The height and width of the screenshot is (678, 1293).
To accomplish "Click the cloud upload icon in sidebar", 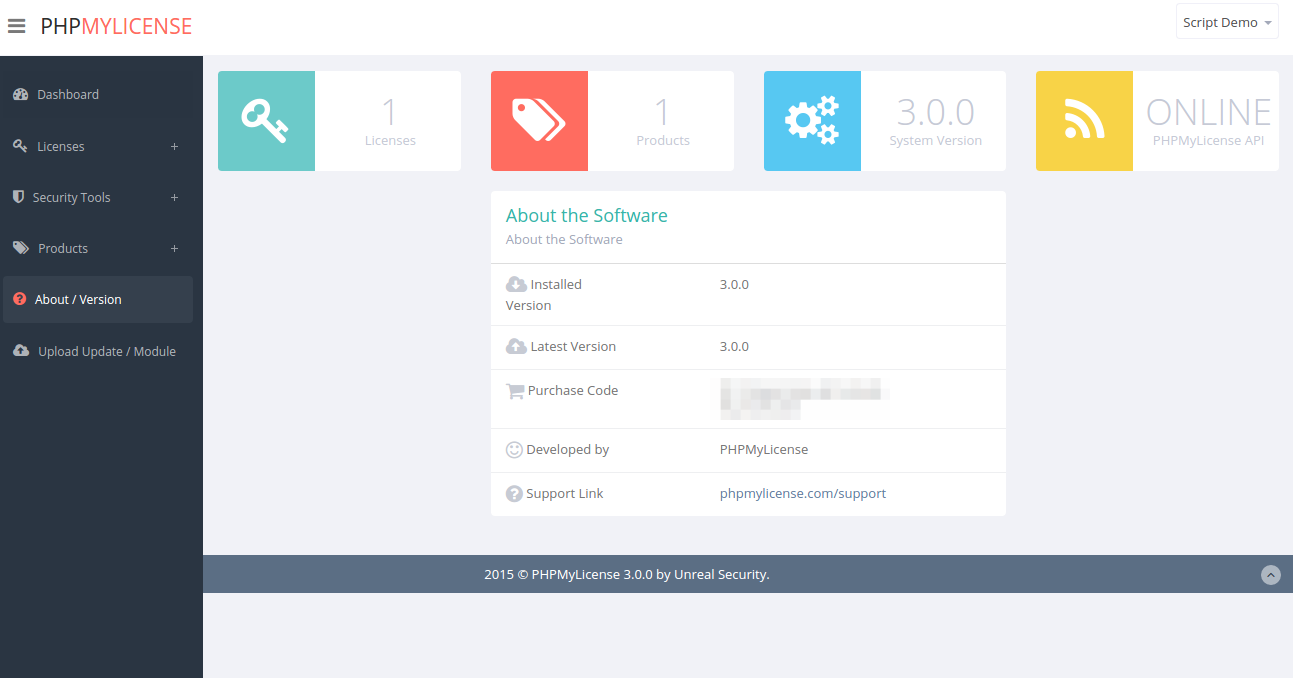I will (21, 351).
